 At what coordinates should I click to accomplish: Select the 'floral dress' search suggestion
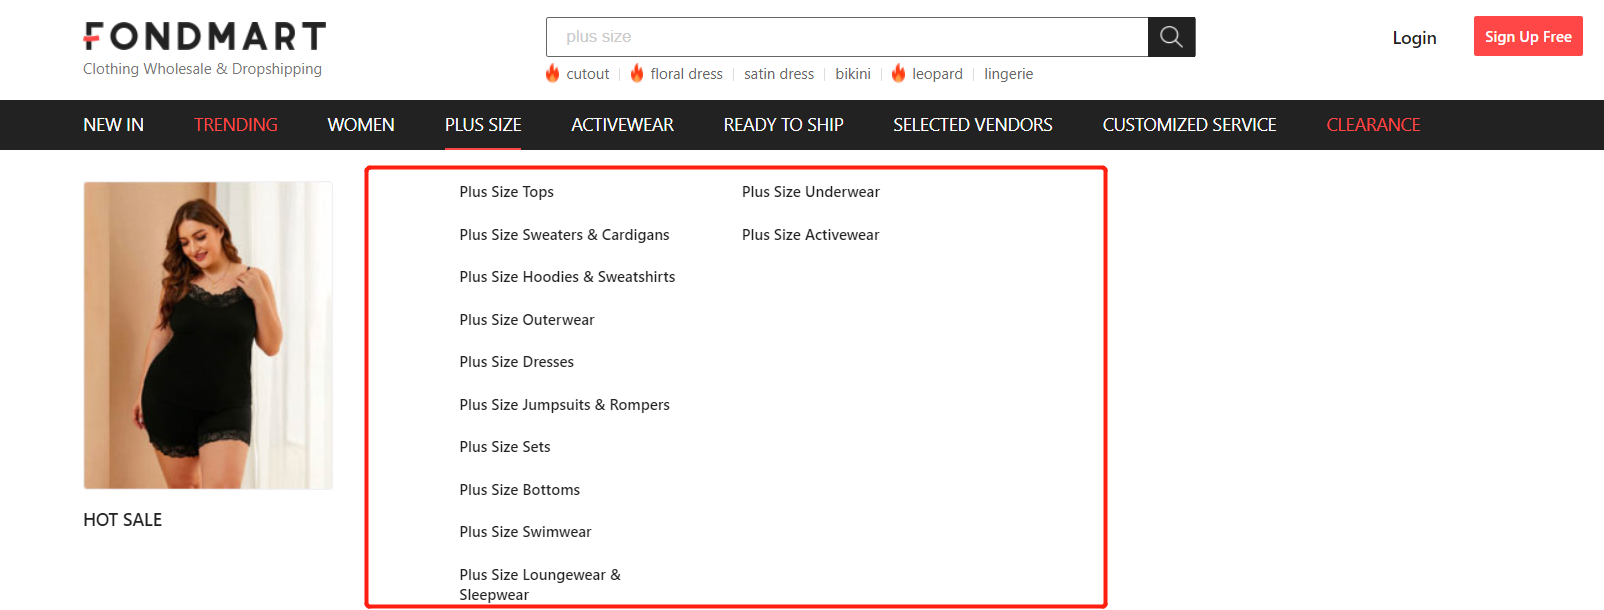pos(686,74)
